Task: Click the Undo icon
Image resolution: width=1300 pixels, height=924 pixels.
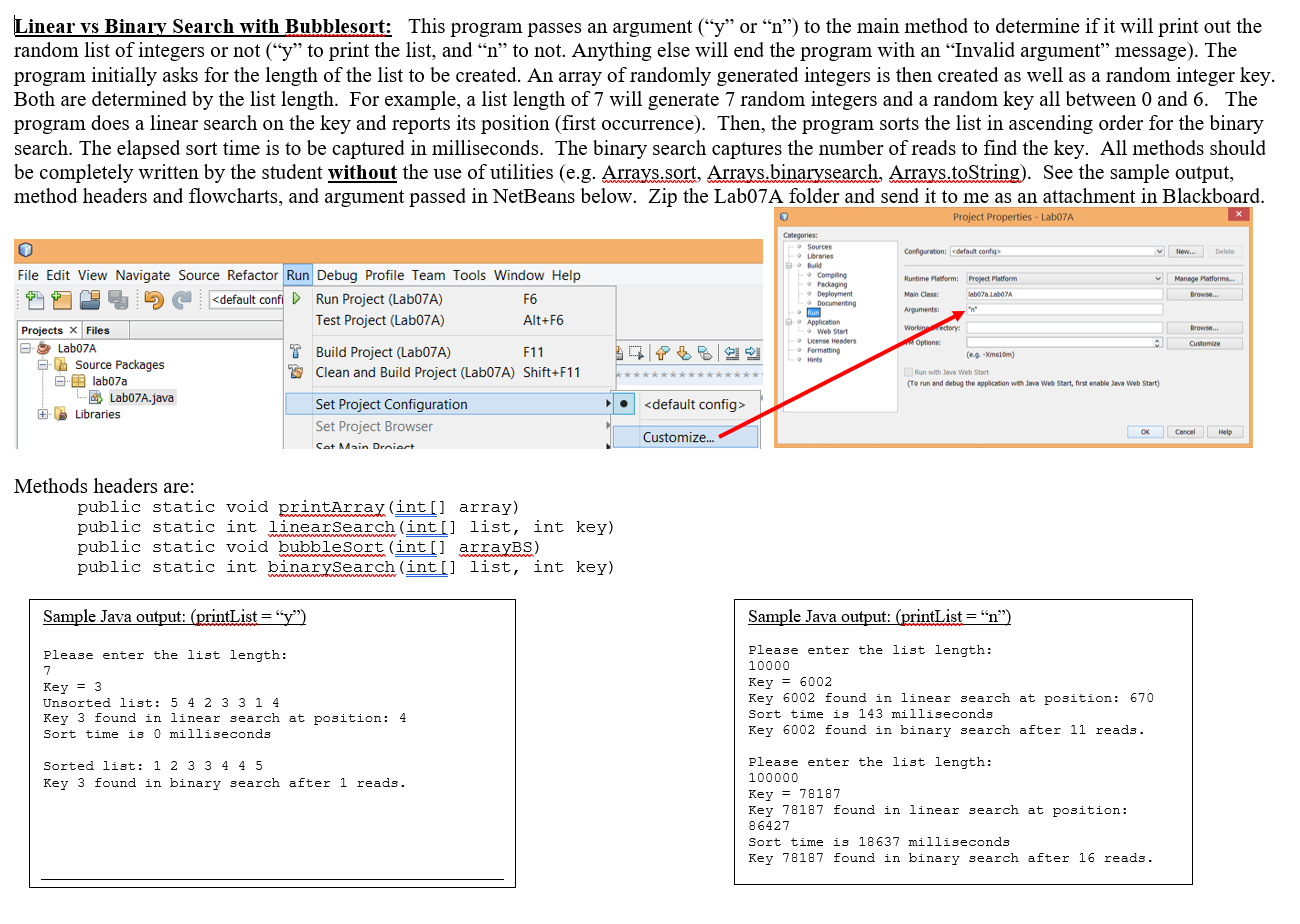Action: 153,302
